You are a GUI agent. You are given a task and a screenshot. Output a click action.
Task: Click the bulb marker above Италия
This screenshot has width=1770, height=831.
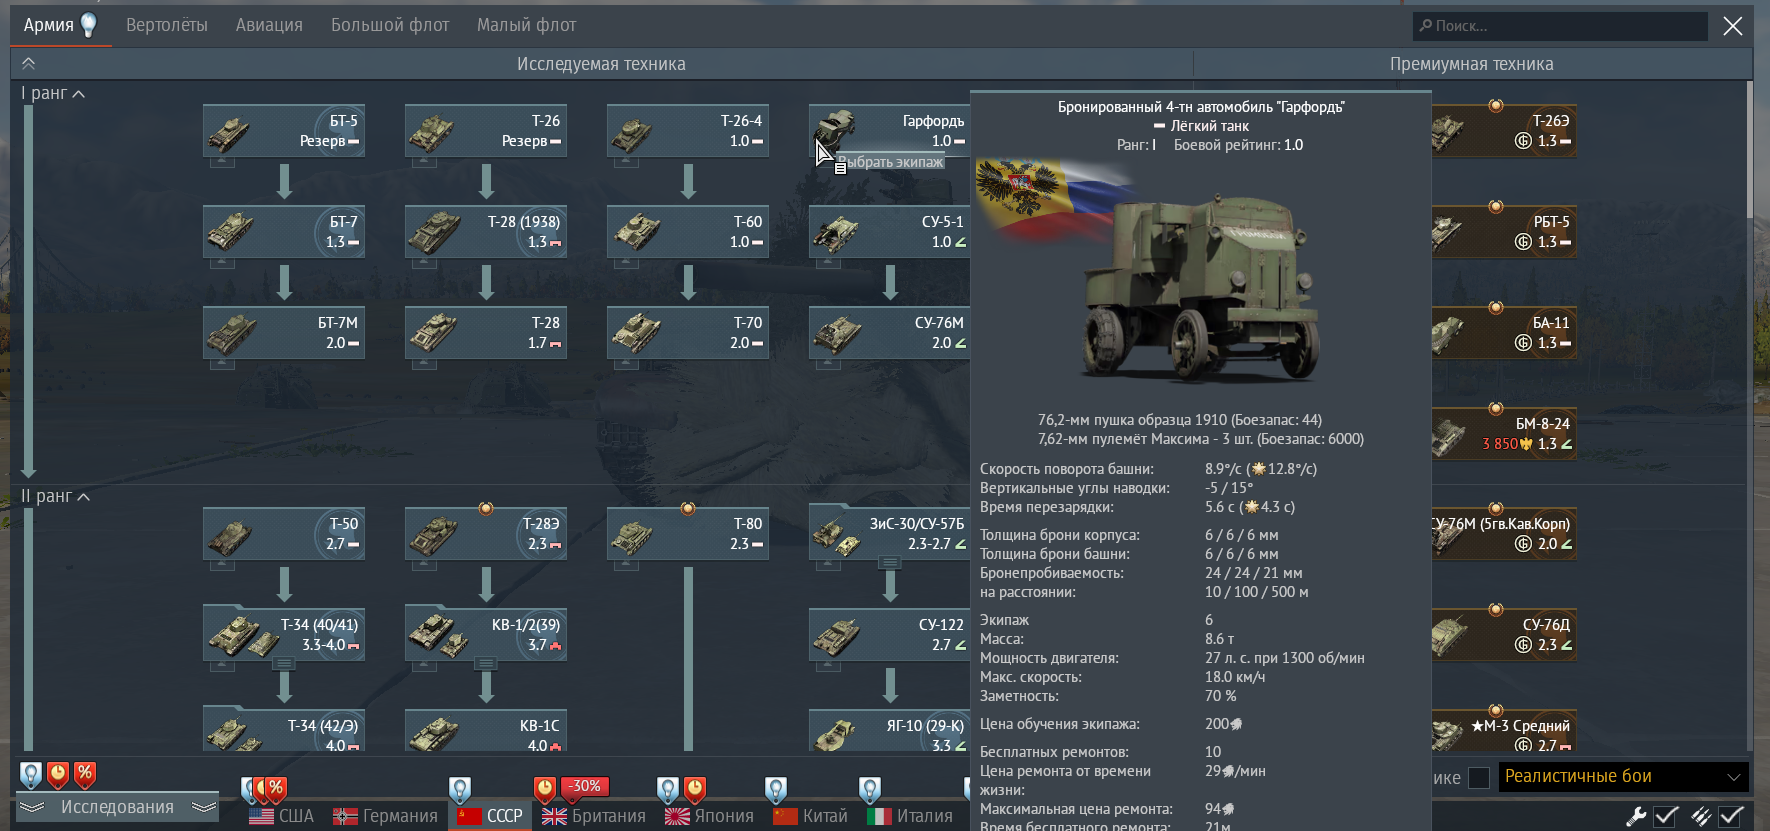(x=870, y=790)
